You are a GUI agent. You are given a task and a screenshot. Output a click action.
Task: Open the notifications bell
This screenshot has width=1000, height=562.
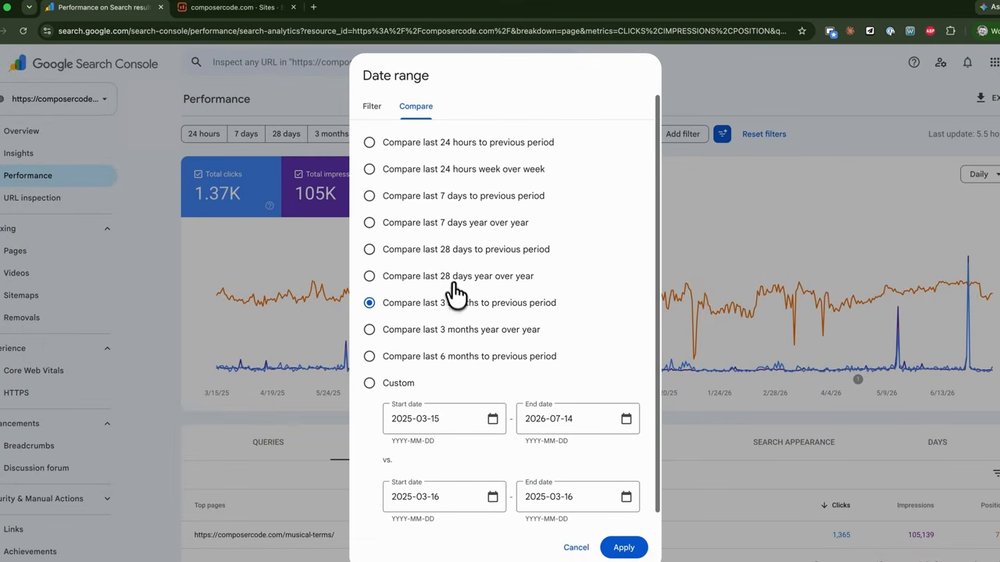click(x=967, y=62)
